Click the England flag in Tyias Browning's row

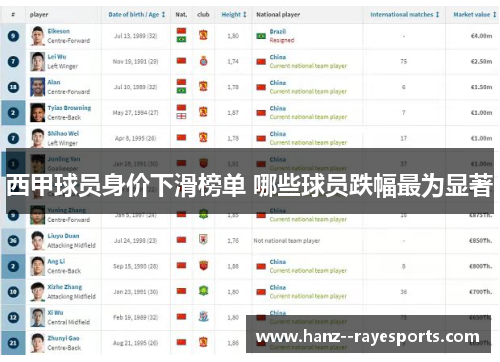(181, 116)
